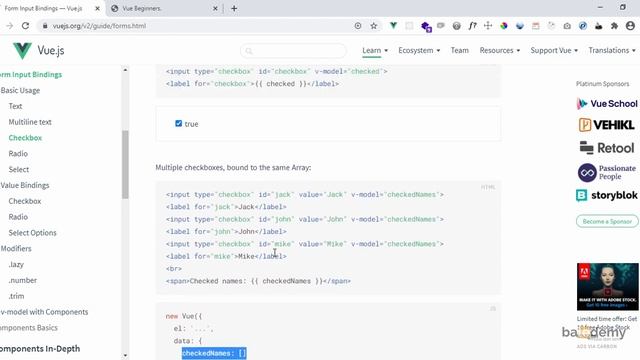Open the Text sidebar link
Viewport: 640px width, 360px height.
point(16,106)
